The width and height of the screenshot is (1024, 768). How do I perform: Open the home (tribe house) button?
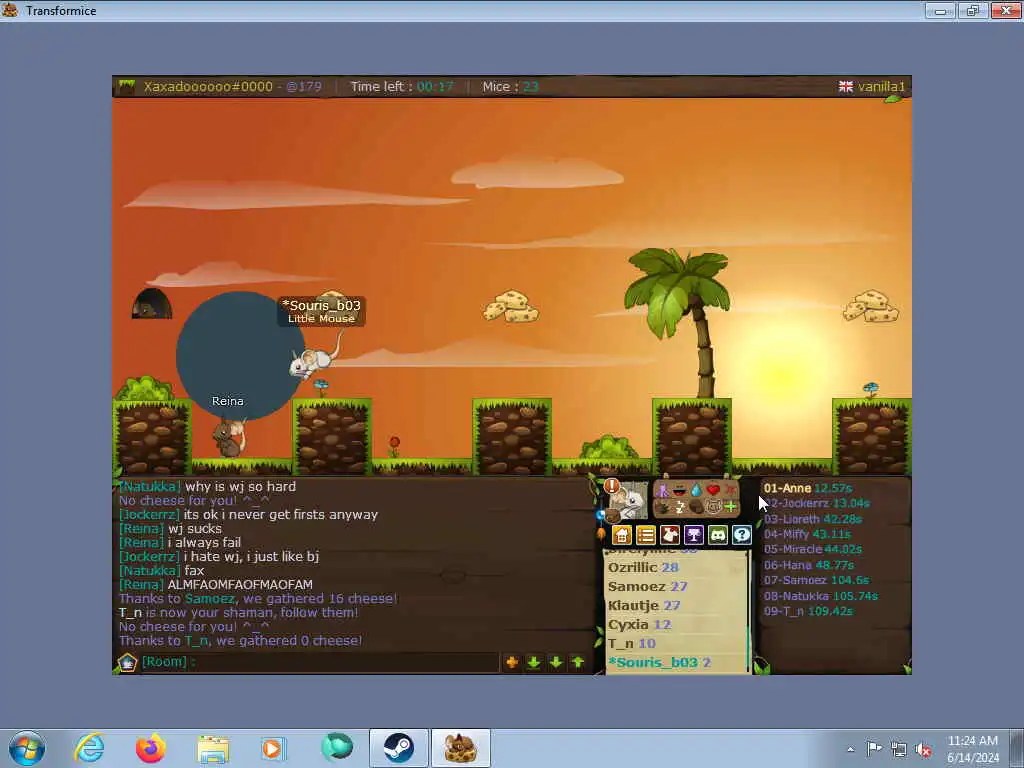pos(622,535)
